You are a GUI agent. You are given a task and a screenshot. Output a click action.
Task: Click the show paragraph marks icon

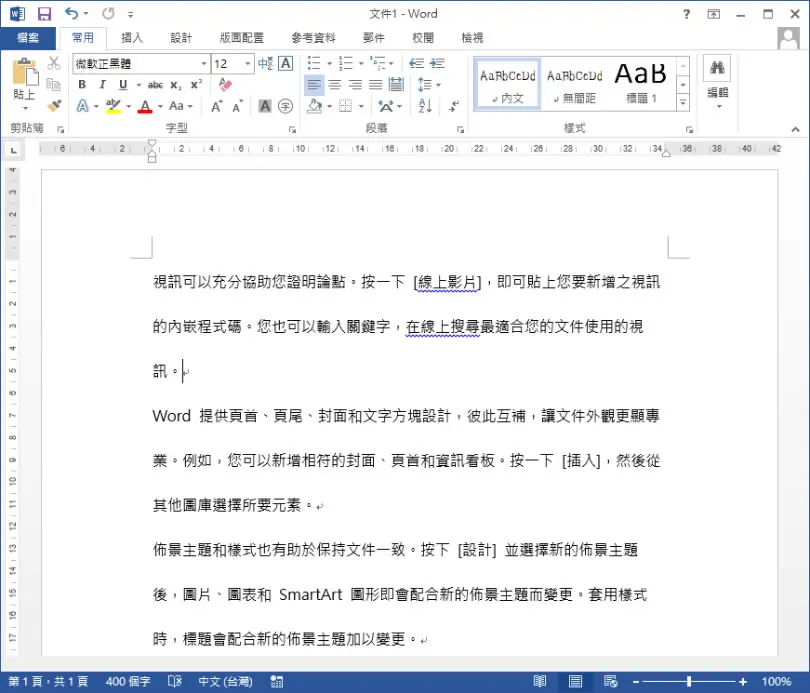(x=454, y=106)
